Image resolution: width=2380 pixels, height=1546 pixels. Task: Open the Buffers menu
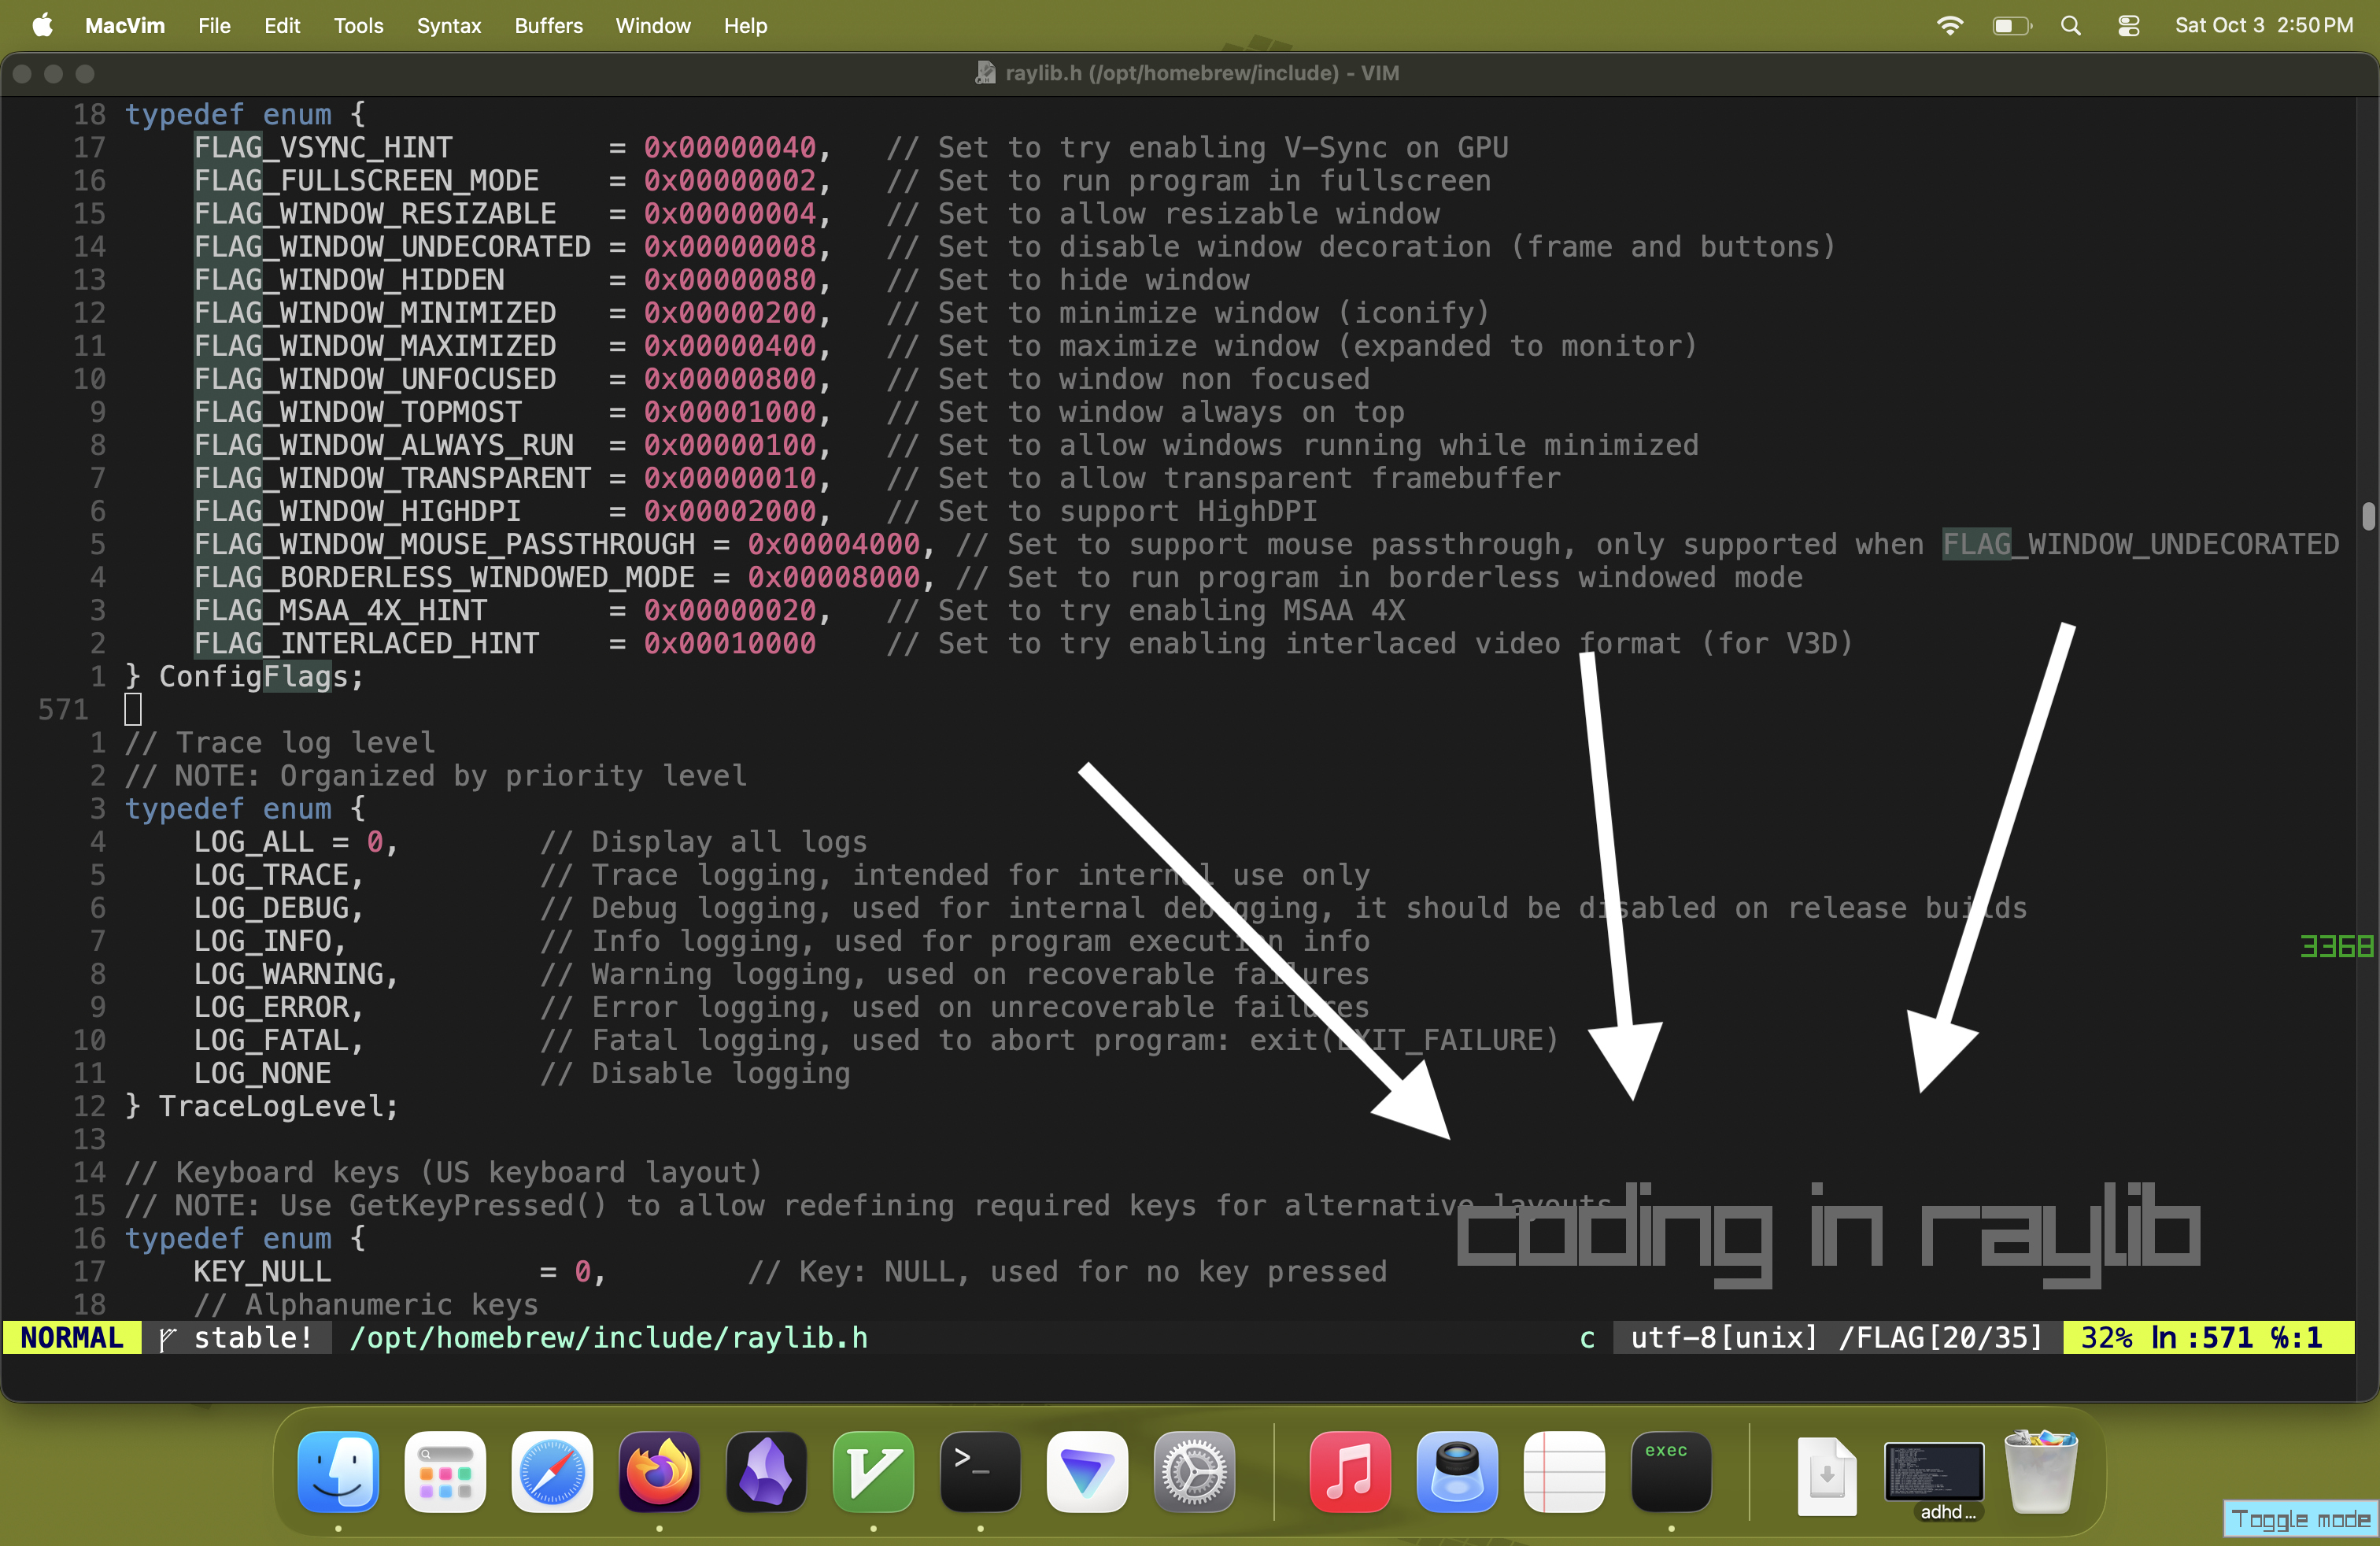548,25
